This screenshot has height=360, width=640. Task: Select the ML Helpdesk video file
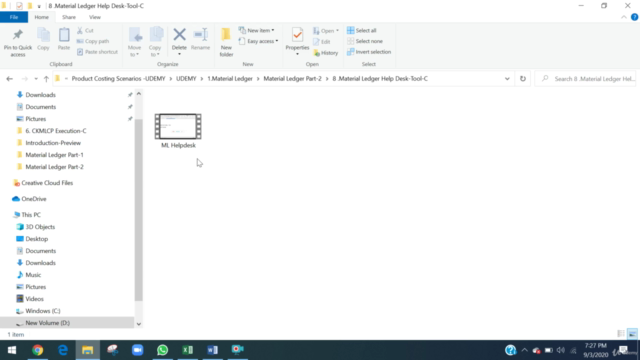tap(178, 131)
